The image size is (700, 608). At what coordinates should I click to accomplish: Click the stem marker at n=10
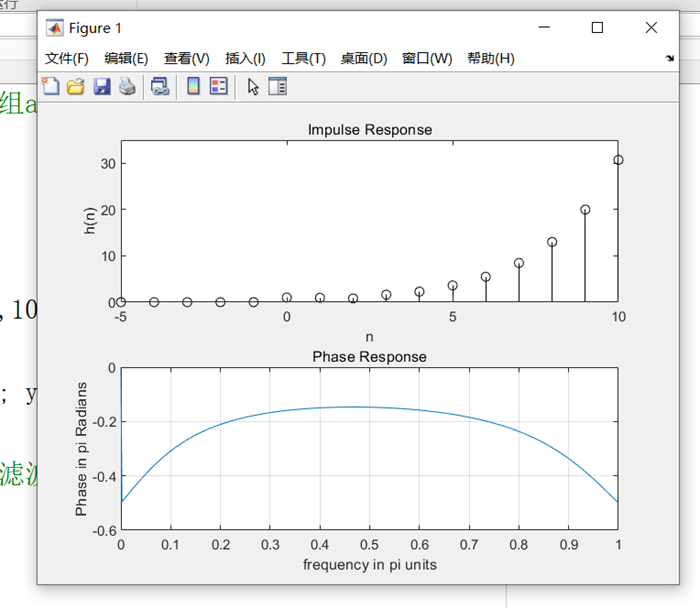[x=618, y=160]
